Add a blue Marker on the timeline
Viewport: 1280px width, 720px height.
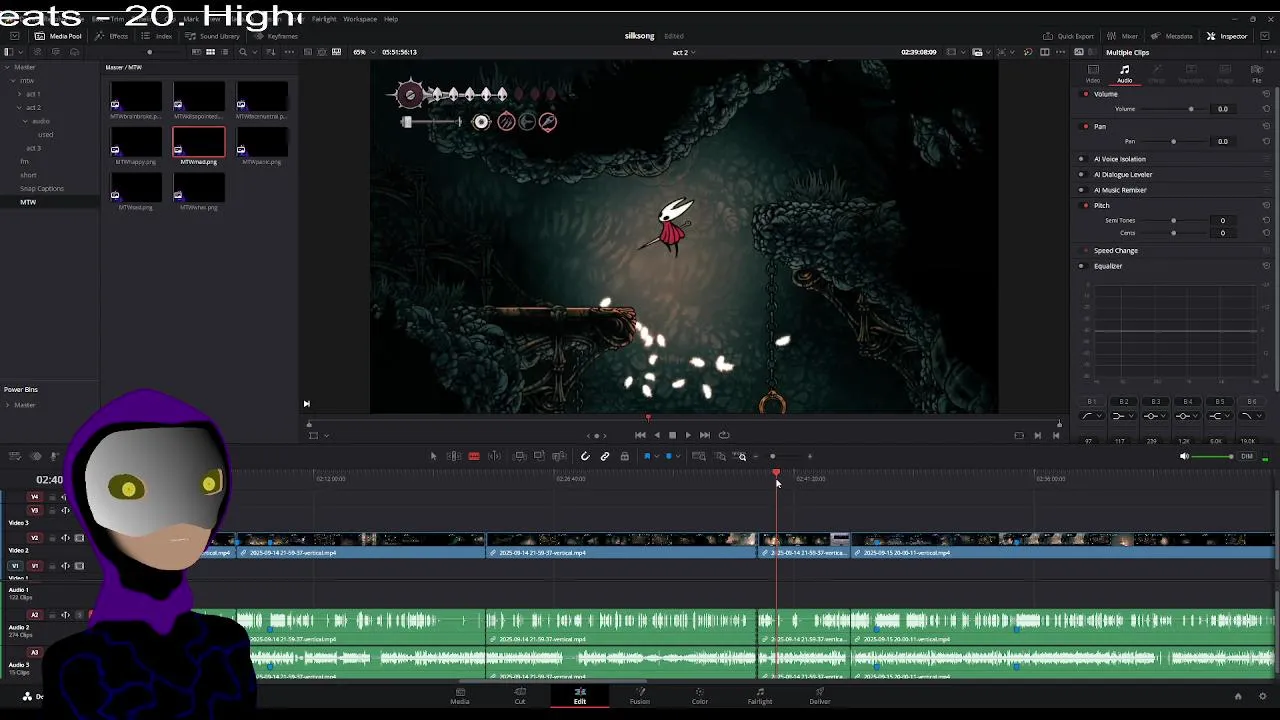[669, 456]
